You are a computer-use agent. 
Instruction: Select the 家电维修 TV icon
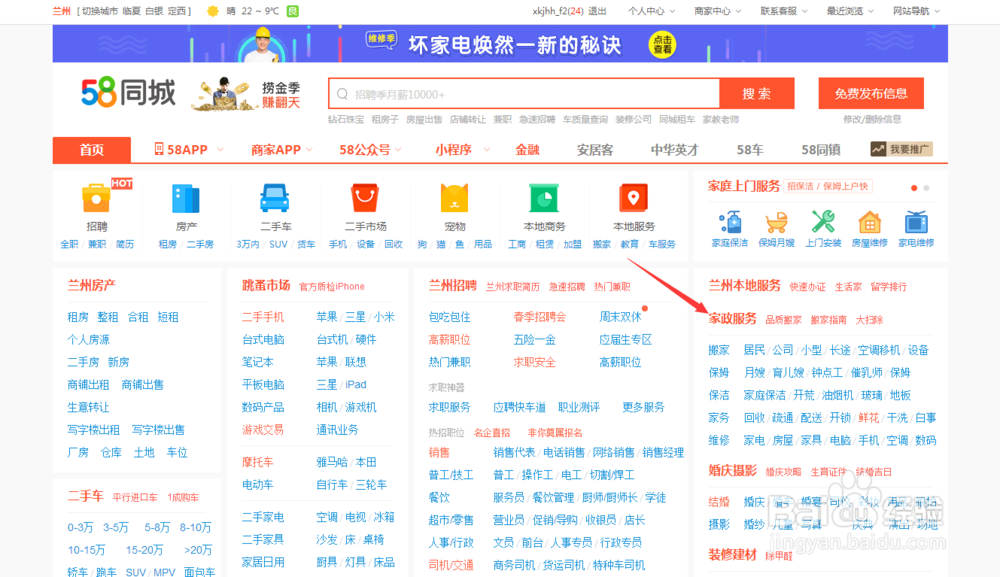[916, 222]
